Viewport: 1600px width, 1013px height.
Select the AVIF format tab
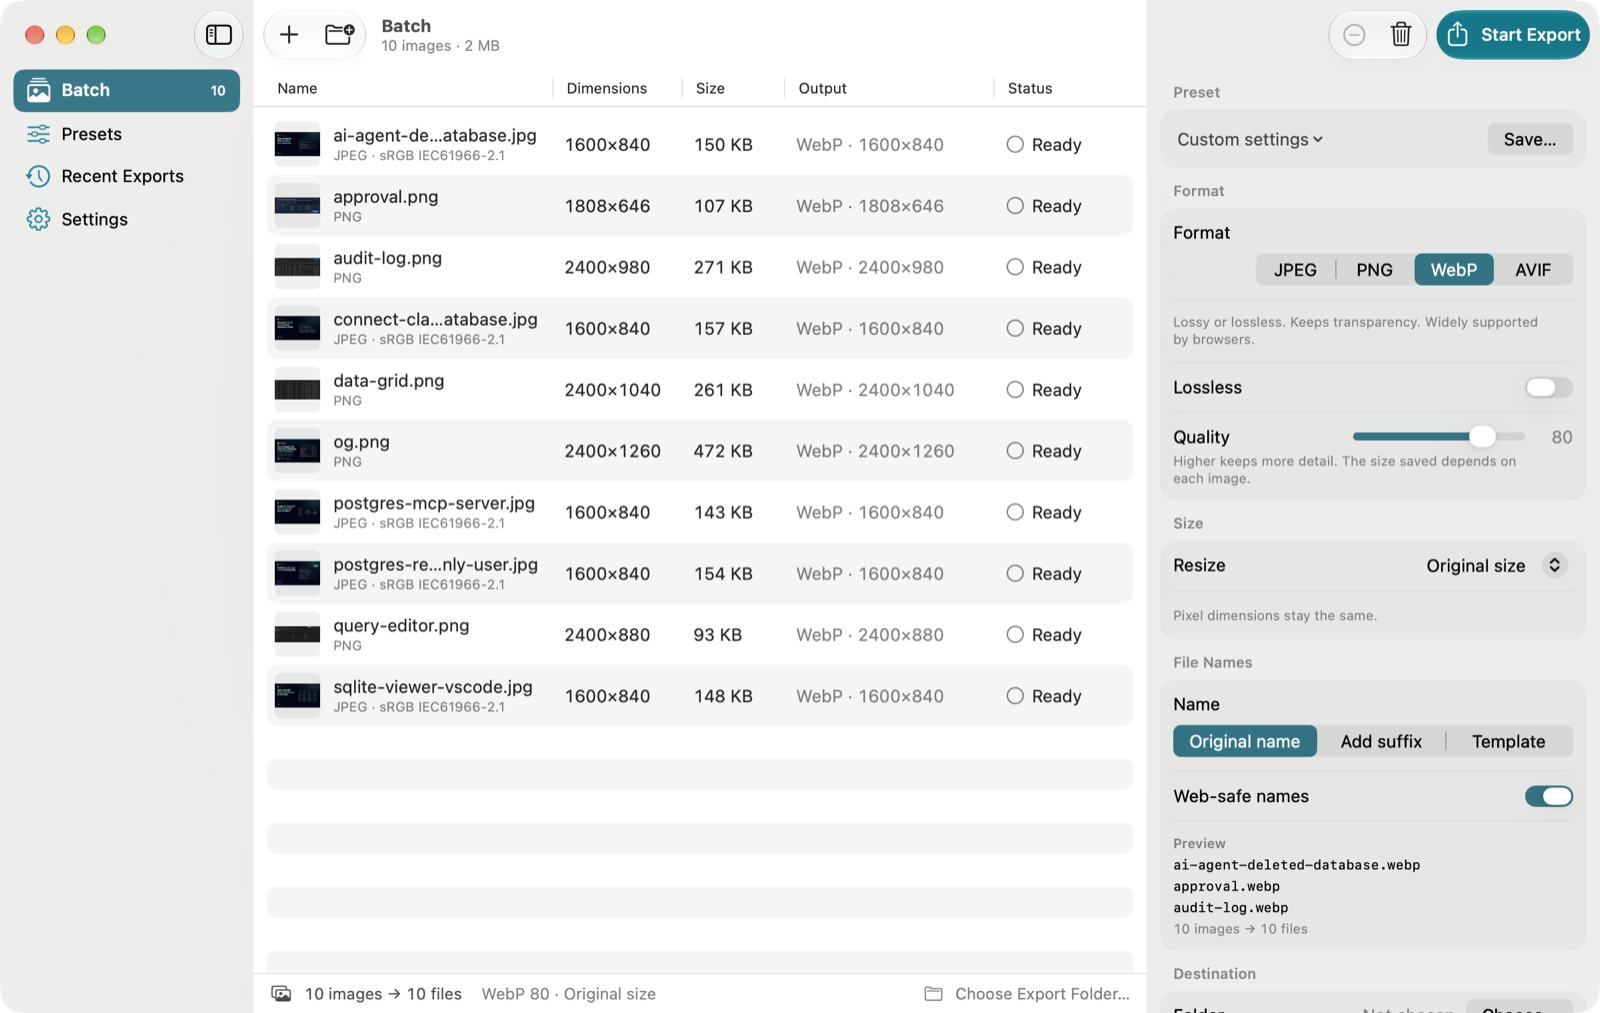1532,270
